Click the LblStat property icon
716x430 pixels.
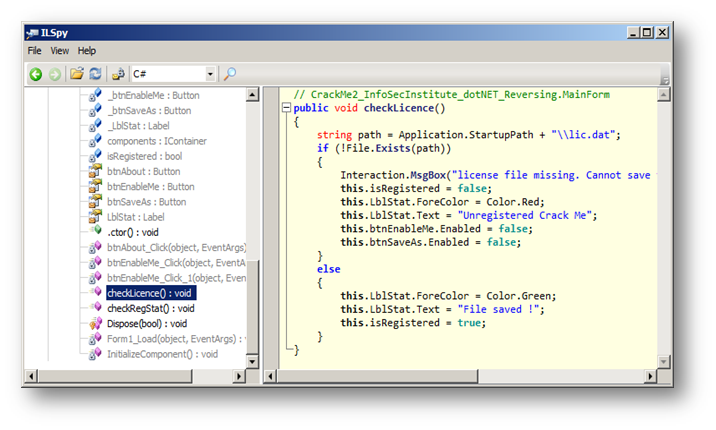[95, 216]
